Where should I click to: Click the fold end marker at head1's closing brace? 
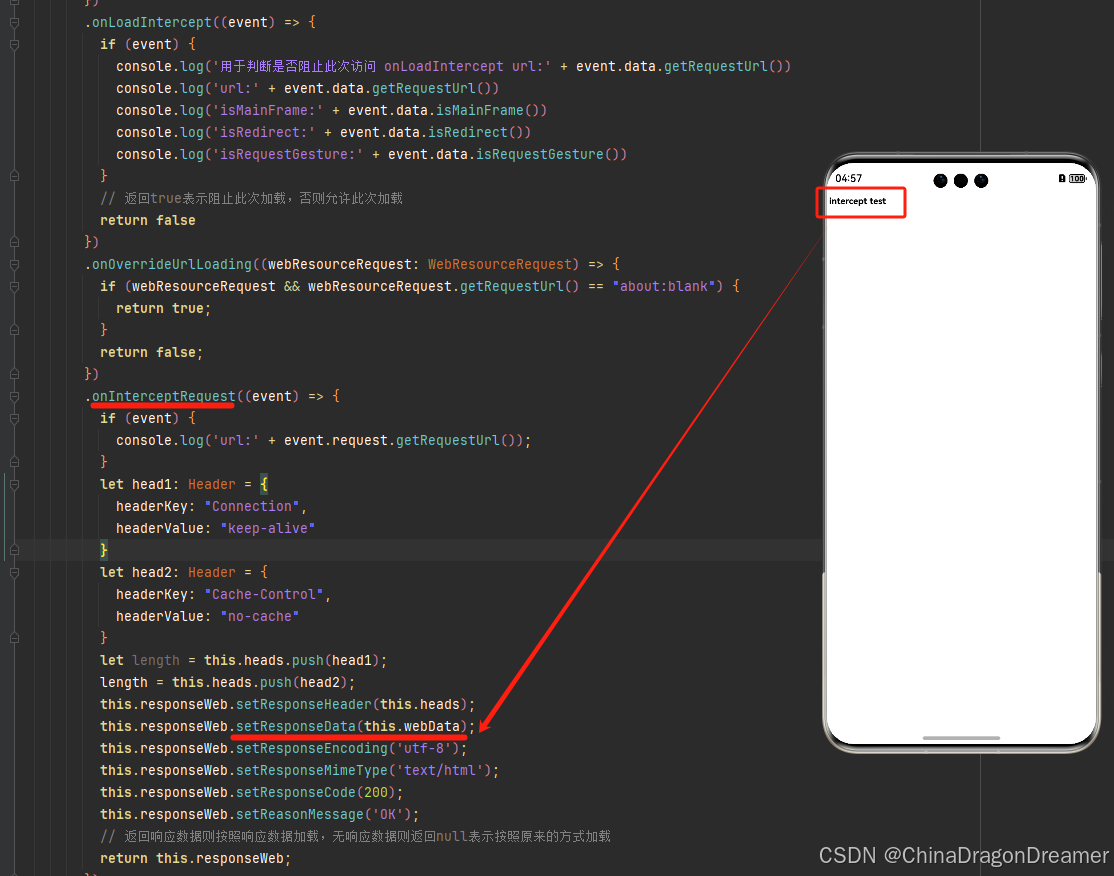click(x=14, y=550)
